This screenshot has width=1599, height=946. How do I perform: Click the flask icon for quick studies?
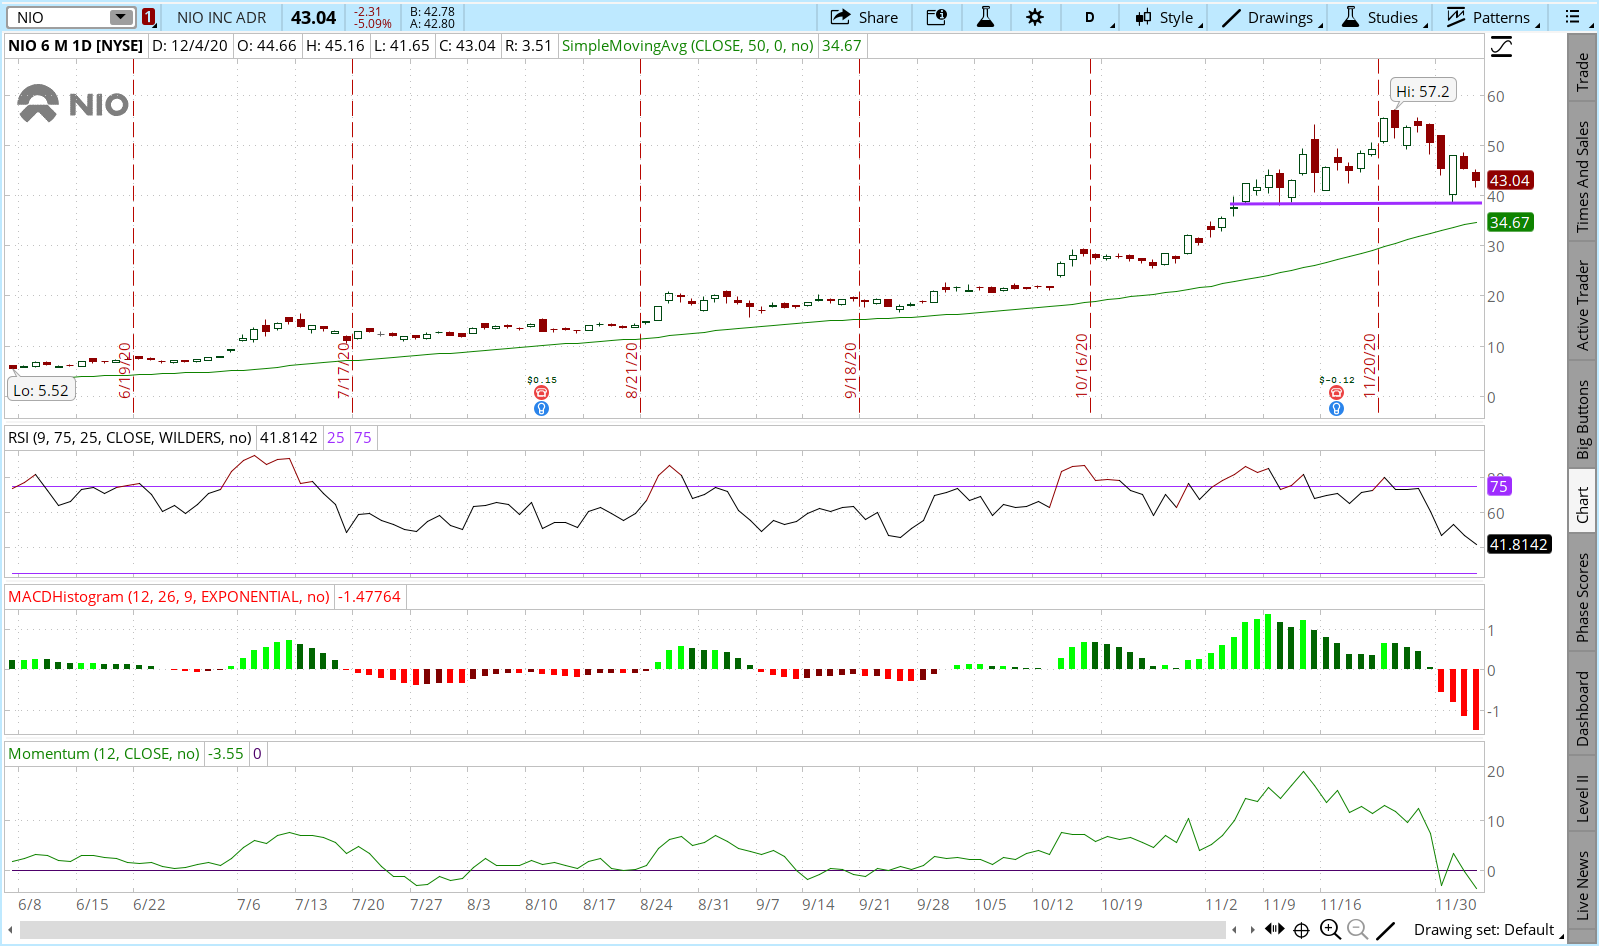985,17
